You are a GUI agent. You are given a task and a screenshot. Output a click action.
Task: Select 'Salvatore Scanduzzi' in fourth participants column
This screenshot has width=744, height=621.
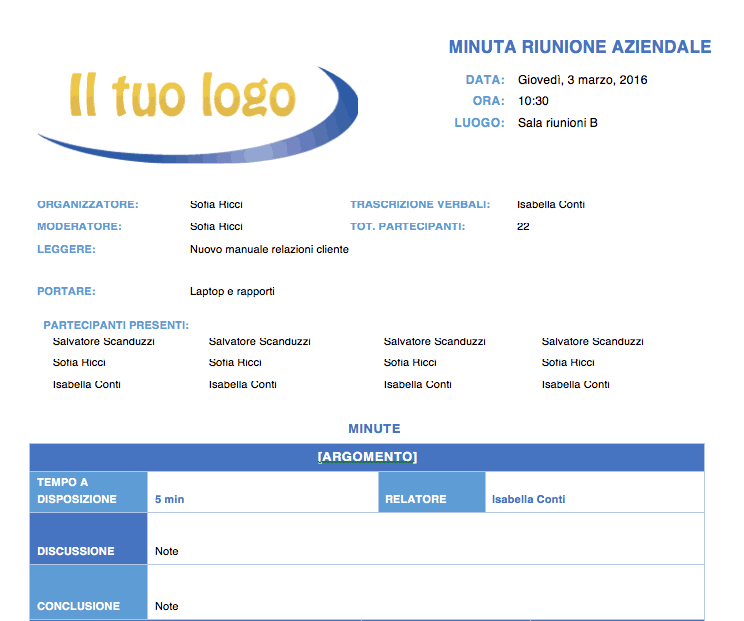coord(593,342)
